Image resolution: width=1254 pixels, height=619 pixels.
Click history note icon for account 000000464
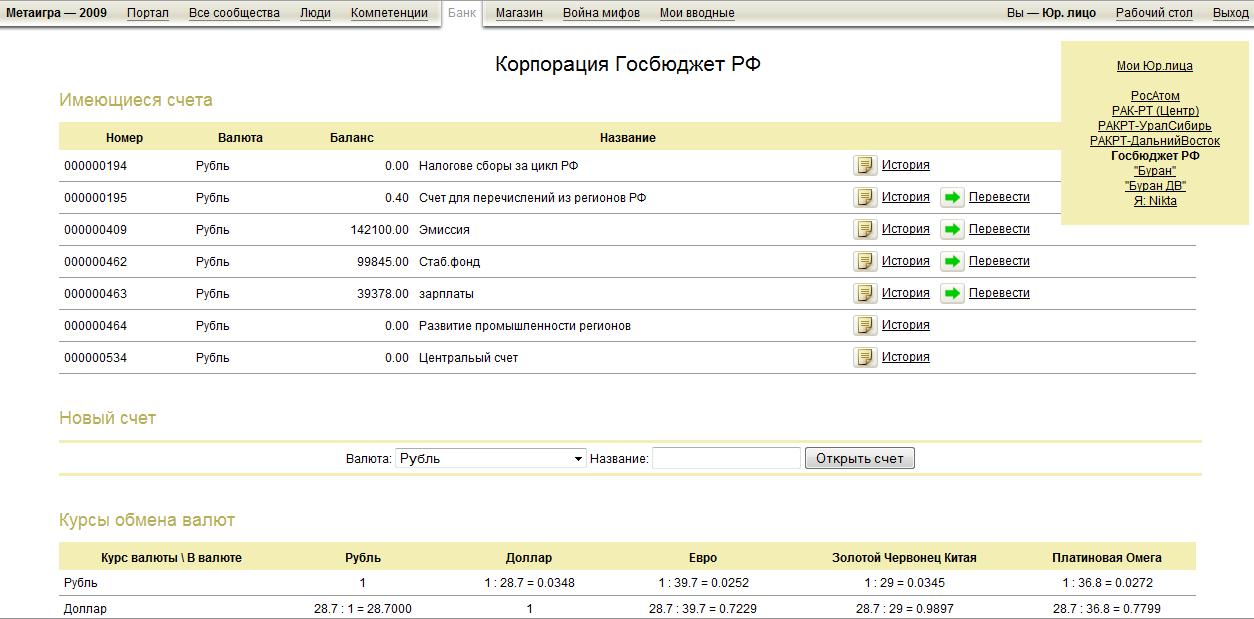pos(865,325)
